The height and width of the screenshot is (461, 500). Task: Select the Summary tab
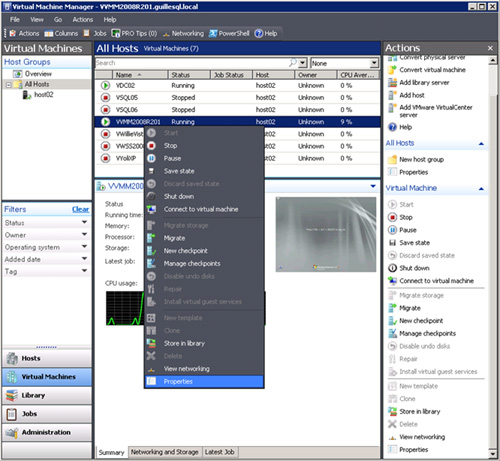[x=111, y=452]
